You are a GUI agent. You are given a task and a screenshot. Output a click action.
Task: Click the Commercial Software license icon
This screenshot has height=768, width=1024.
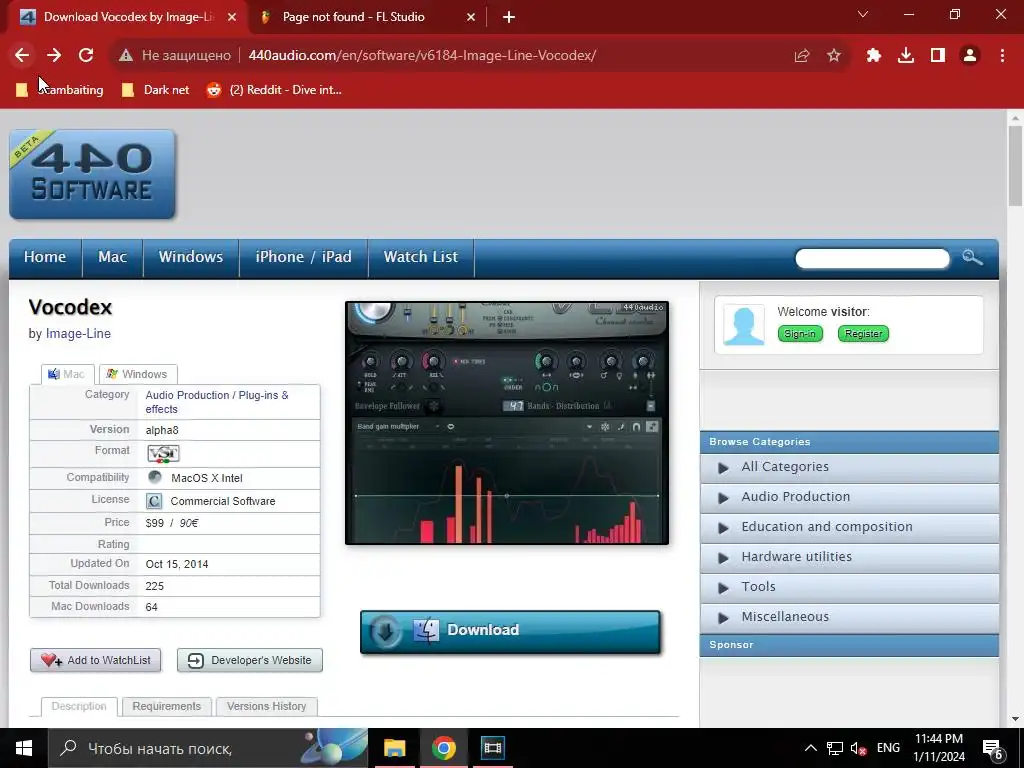[154, 501]
